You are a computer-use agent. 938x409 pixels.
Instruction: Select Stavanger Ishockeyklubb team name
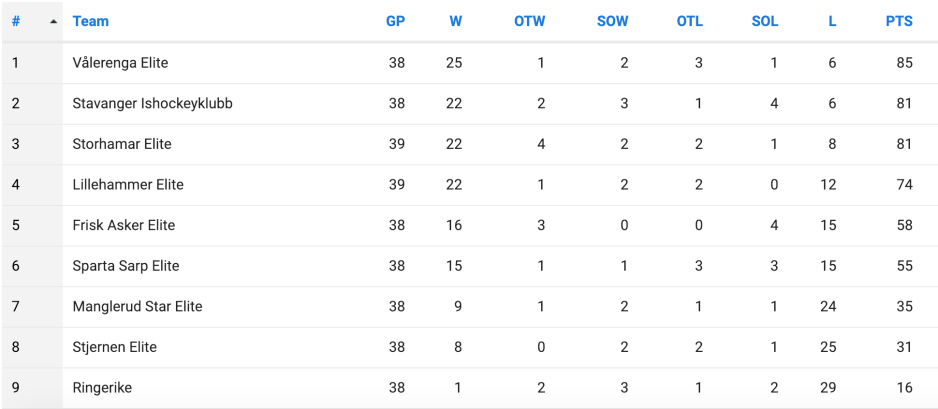(x=153, y=103)
